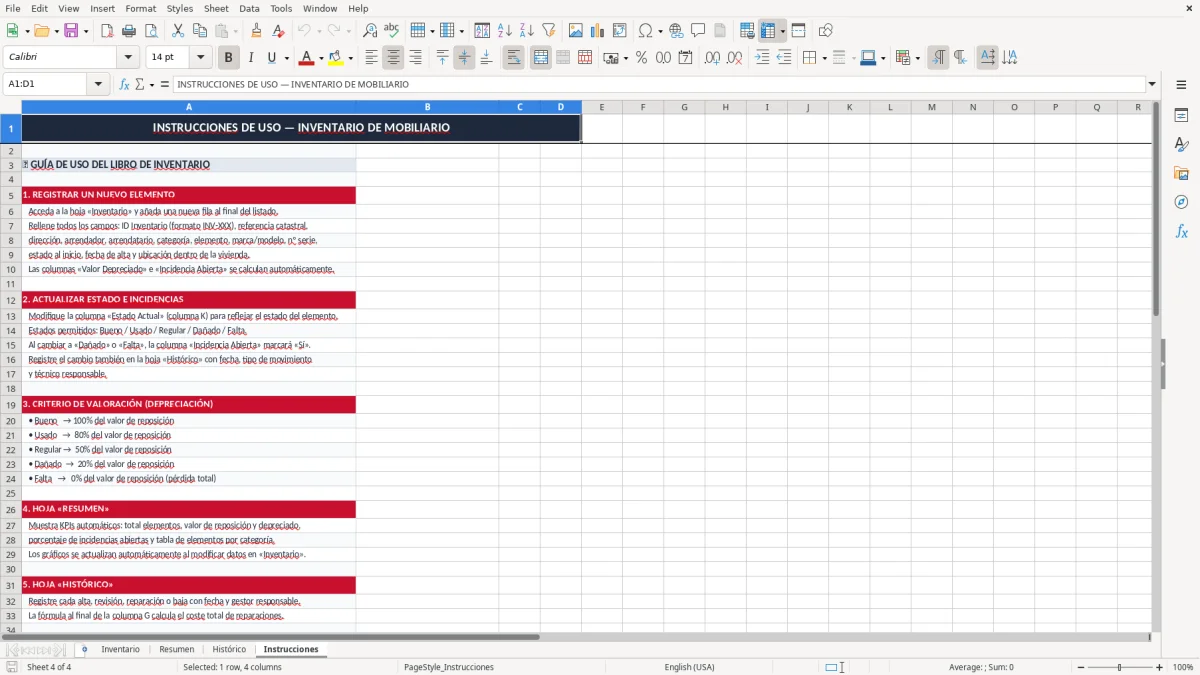The width and height of the screenshot is (1200, 675).
Task: Open the Data menu
Action: coord(249,8)
